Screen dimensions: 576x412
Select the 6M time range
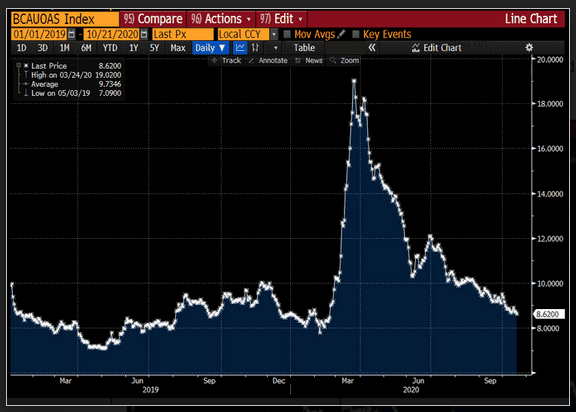coord(86,48)
